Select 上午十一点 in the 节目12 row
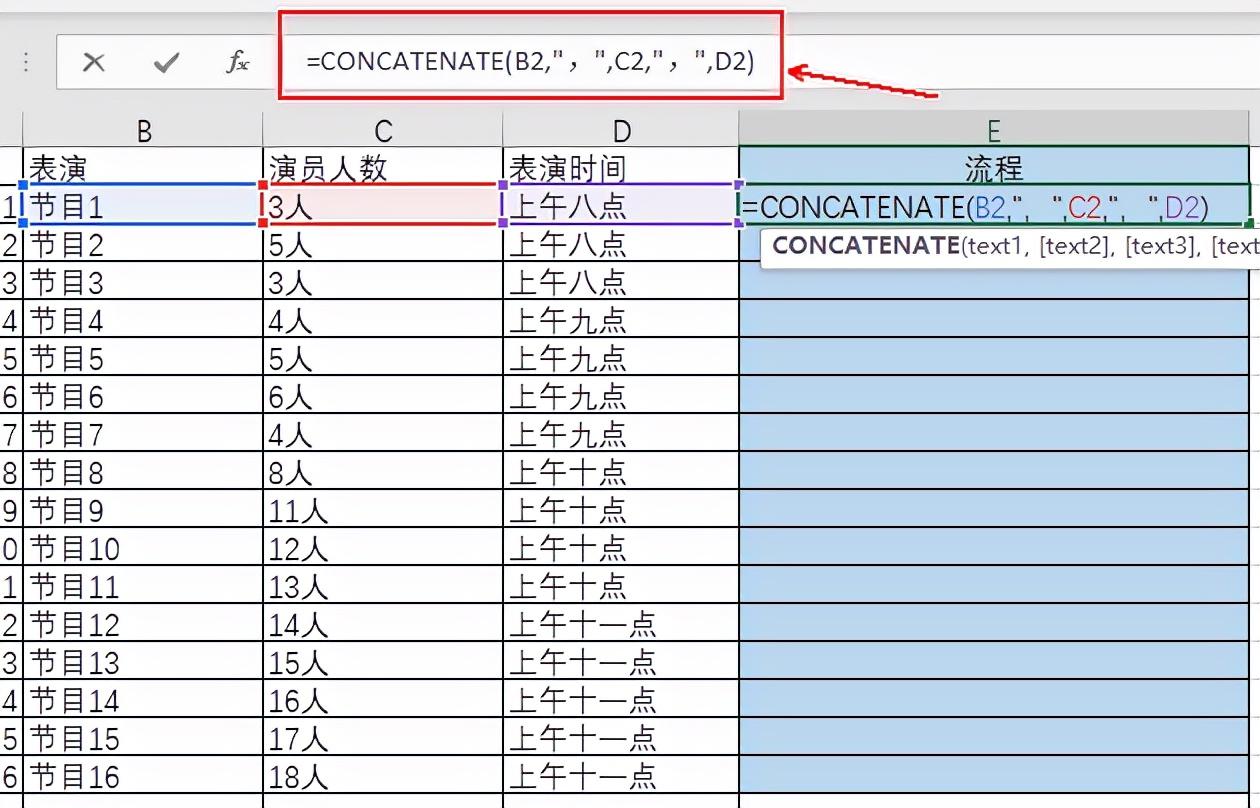This screenshot has width=1260, height=808. click(x=621, y=624)
